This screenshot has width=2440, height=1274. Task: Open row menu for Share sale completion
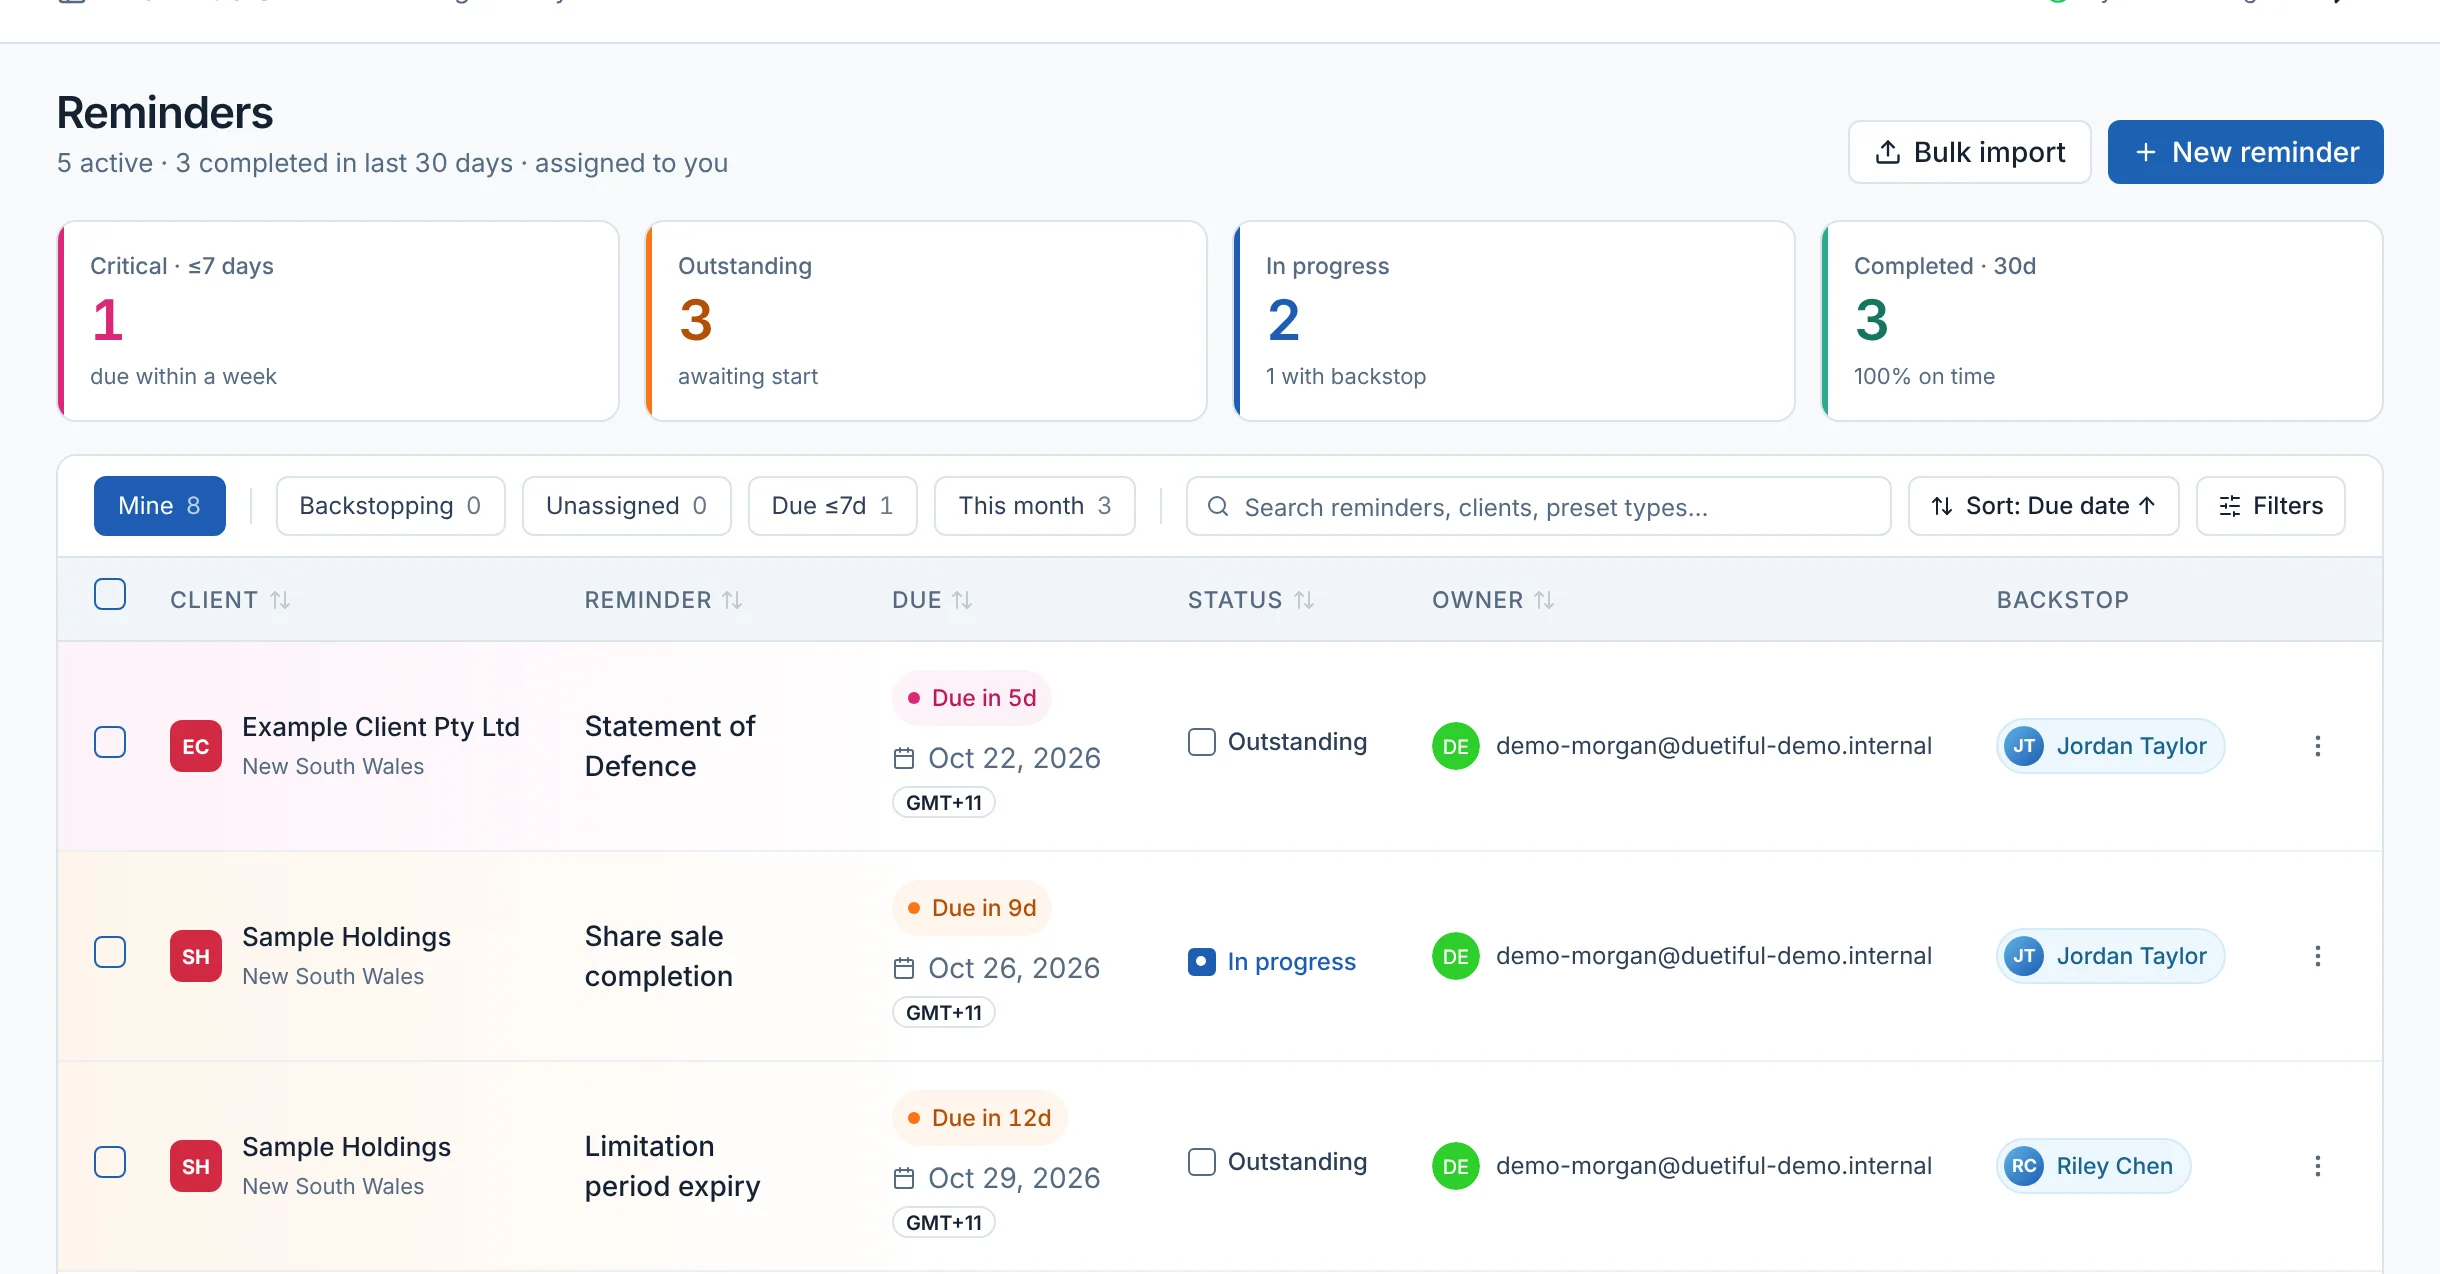coord(2317,956)
